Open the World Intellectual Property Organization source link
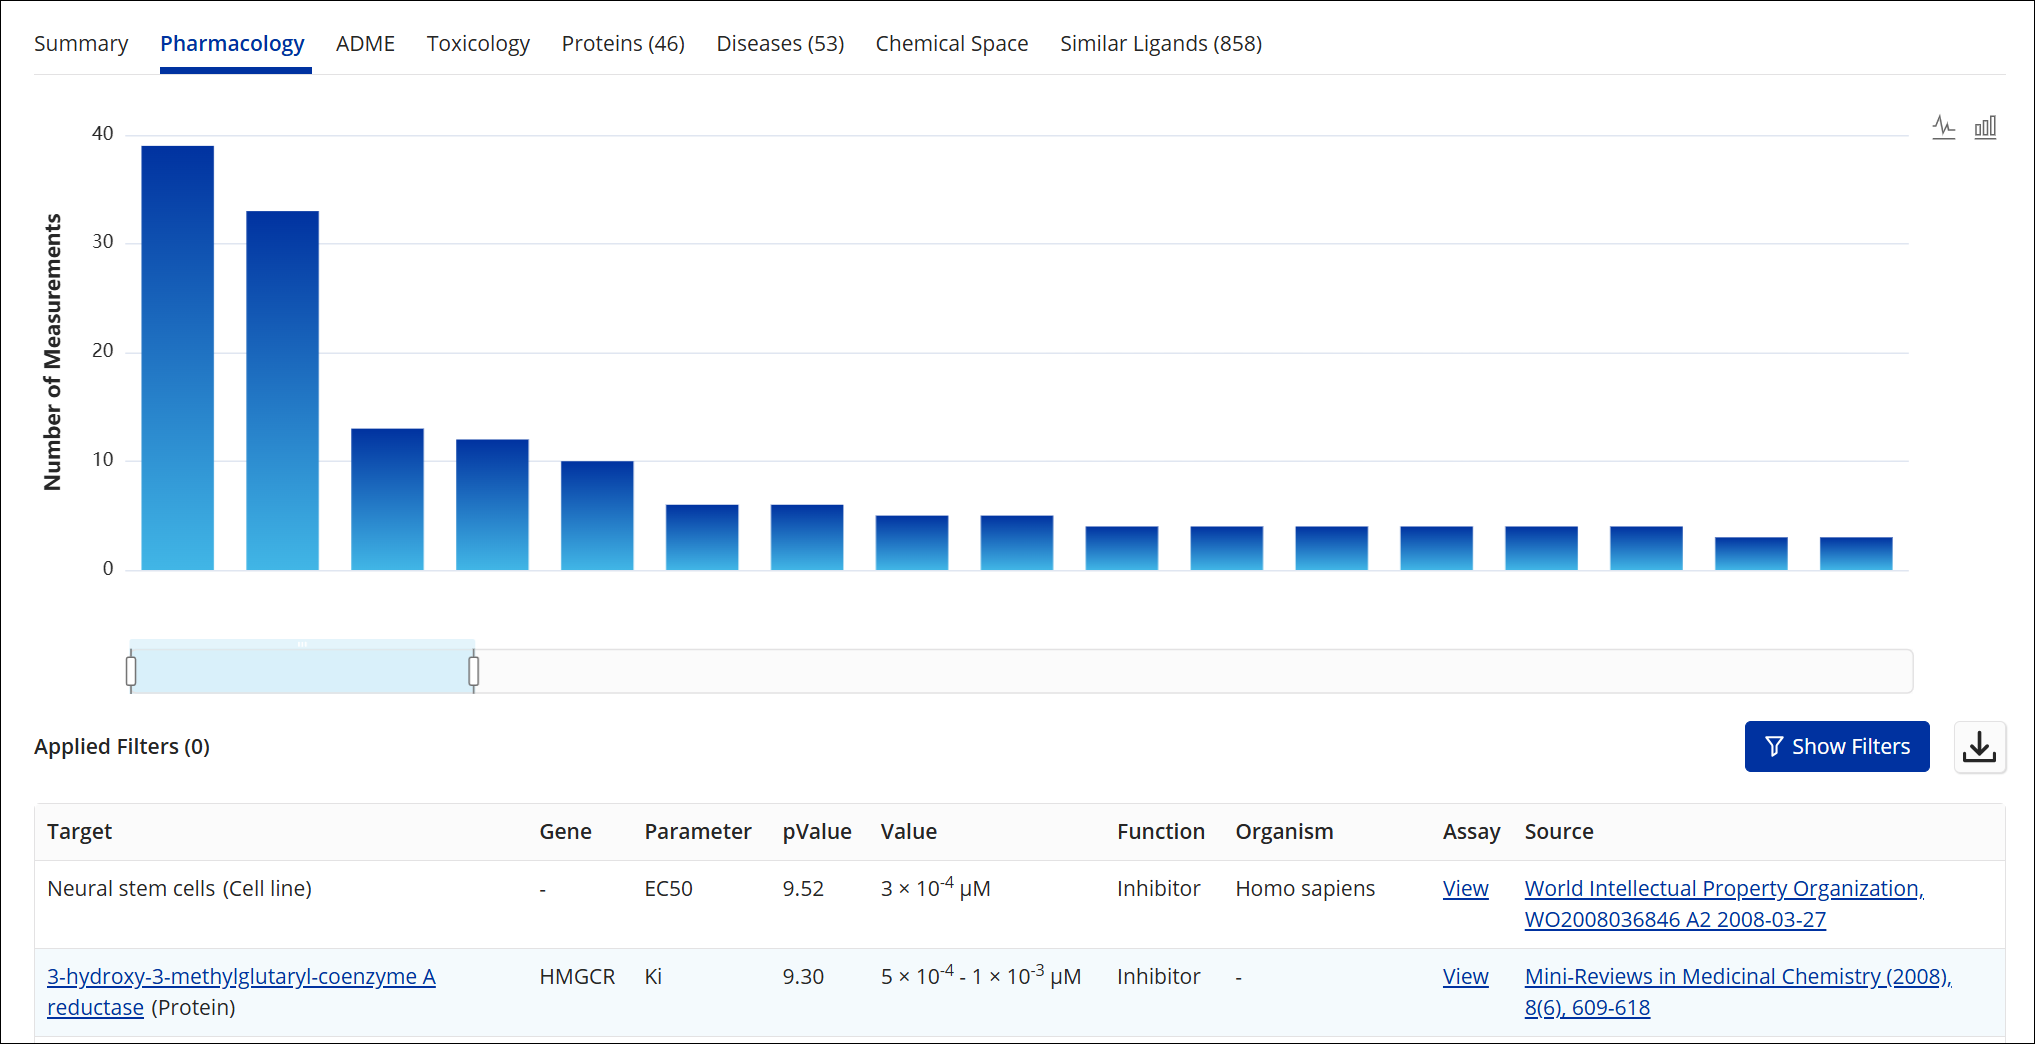This screenshot has width=2035, height=1044. (1724, 904)
